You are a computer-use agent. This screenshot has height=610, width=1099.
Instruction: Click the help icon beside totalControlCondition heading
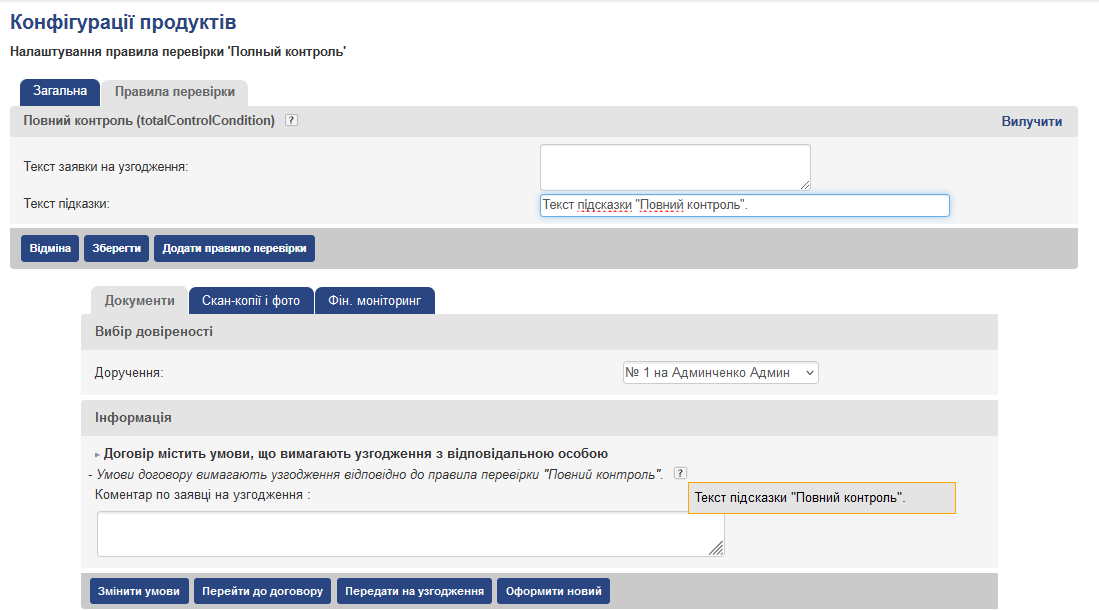(291, 121)
